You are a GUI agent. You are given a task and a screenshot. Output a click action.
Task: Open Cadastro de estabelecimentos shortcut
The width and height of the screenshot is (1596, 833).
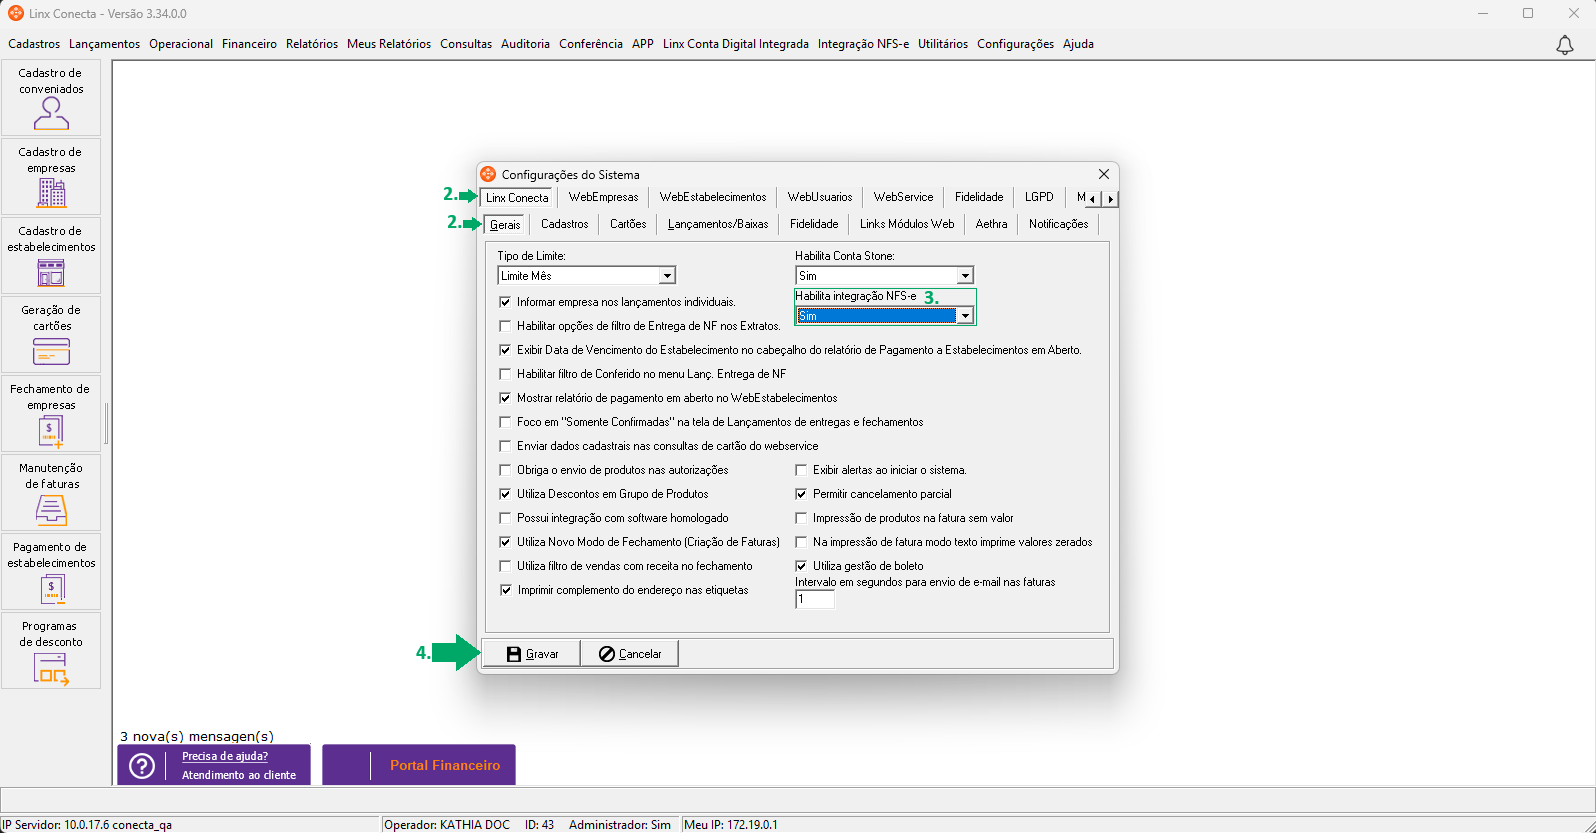tap(51, 256)
